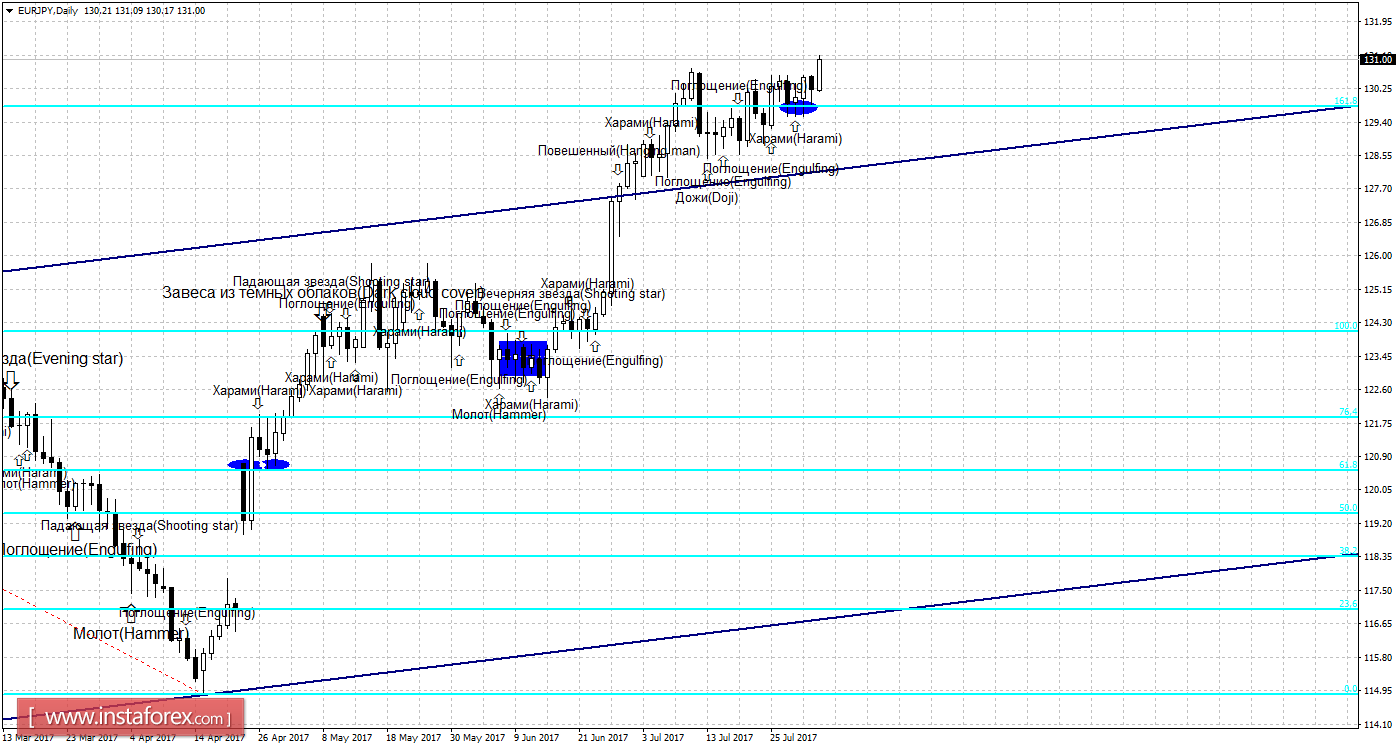Select the Завеса из темных облаков(Dark cloud cover) label
1398x749 pixels.
pos(325,293)
